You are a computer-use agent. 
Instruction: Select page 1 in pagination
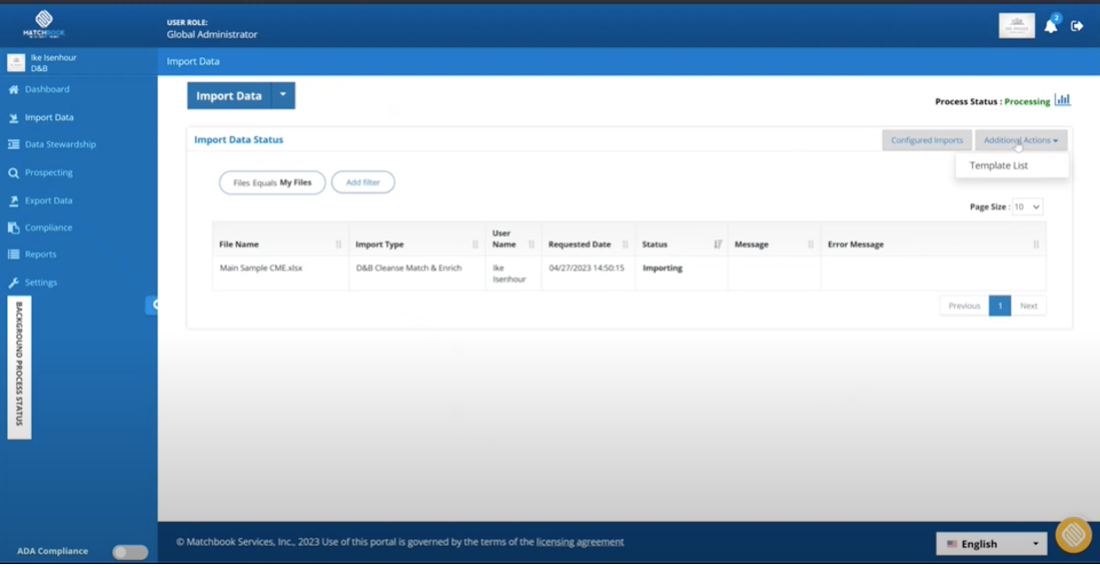[1000, 306]
